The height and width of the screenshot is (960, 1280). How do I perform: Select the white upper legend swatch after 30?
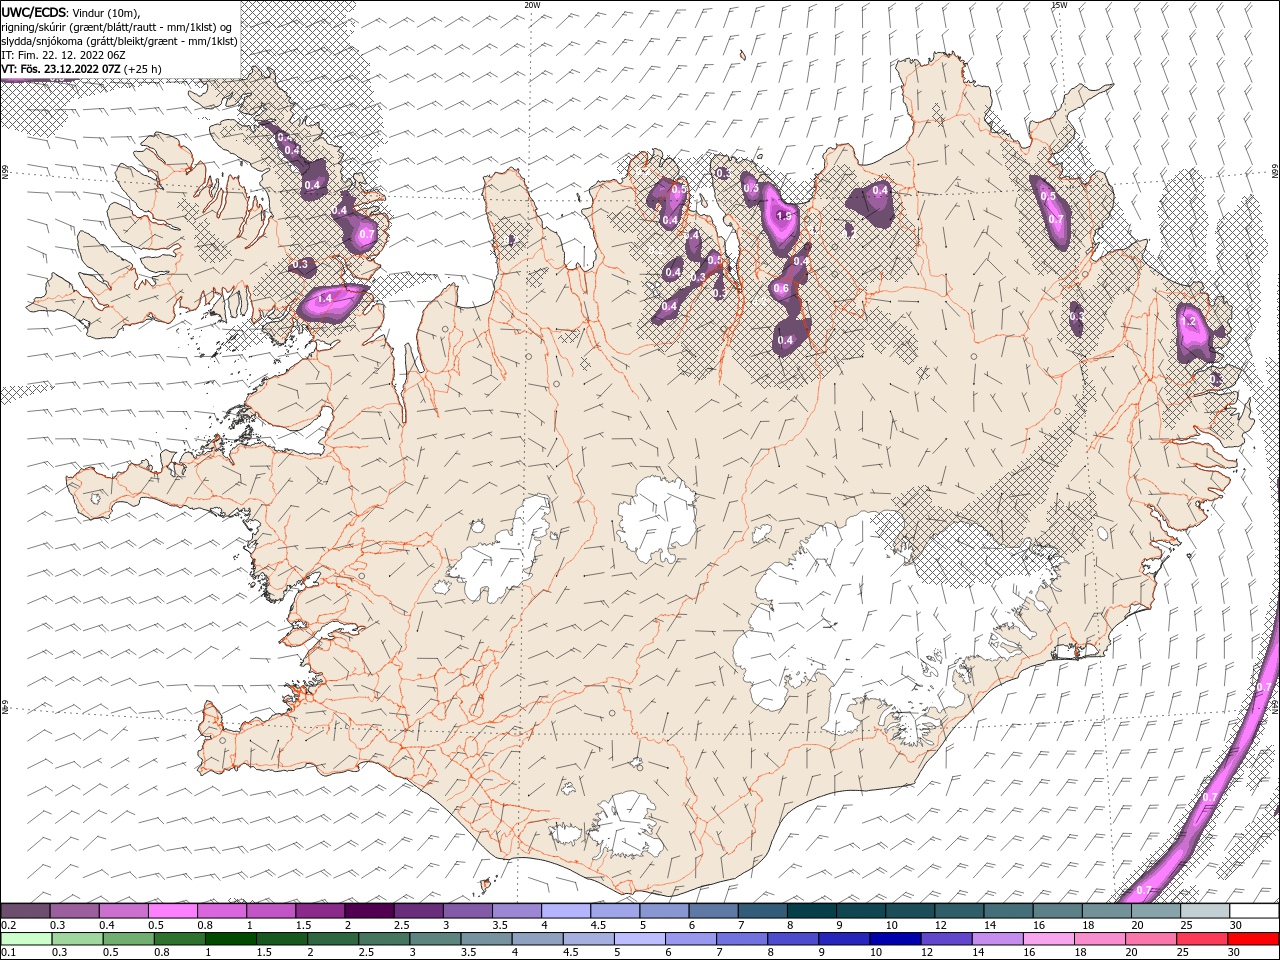pos(1253,911)
